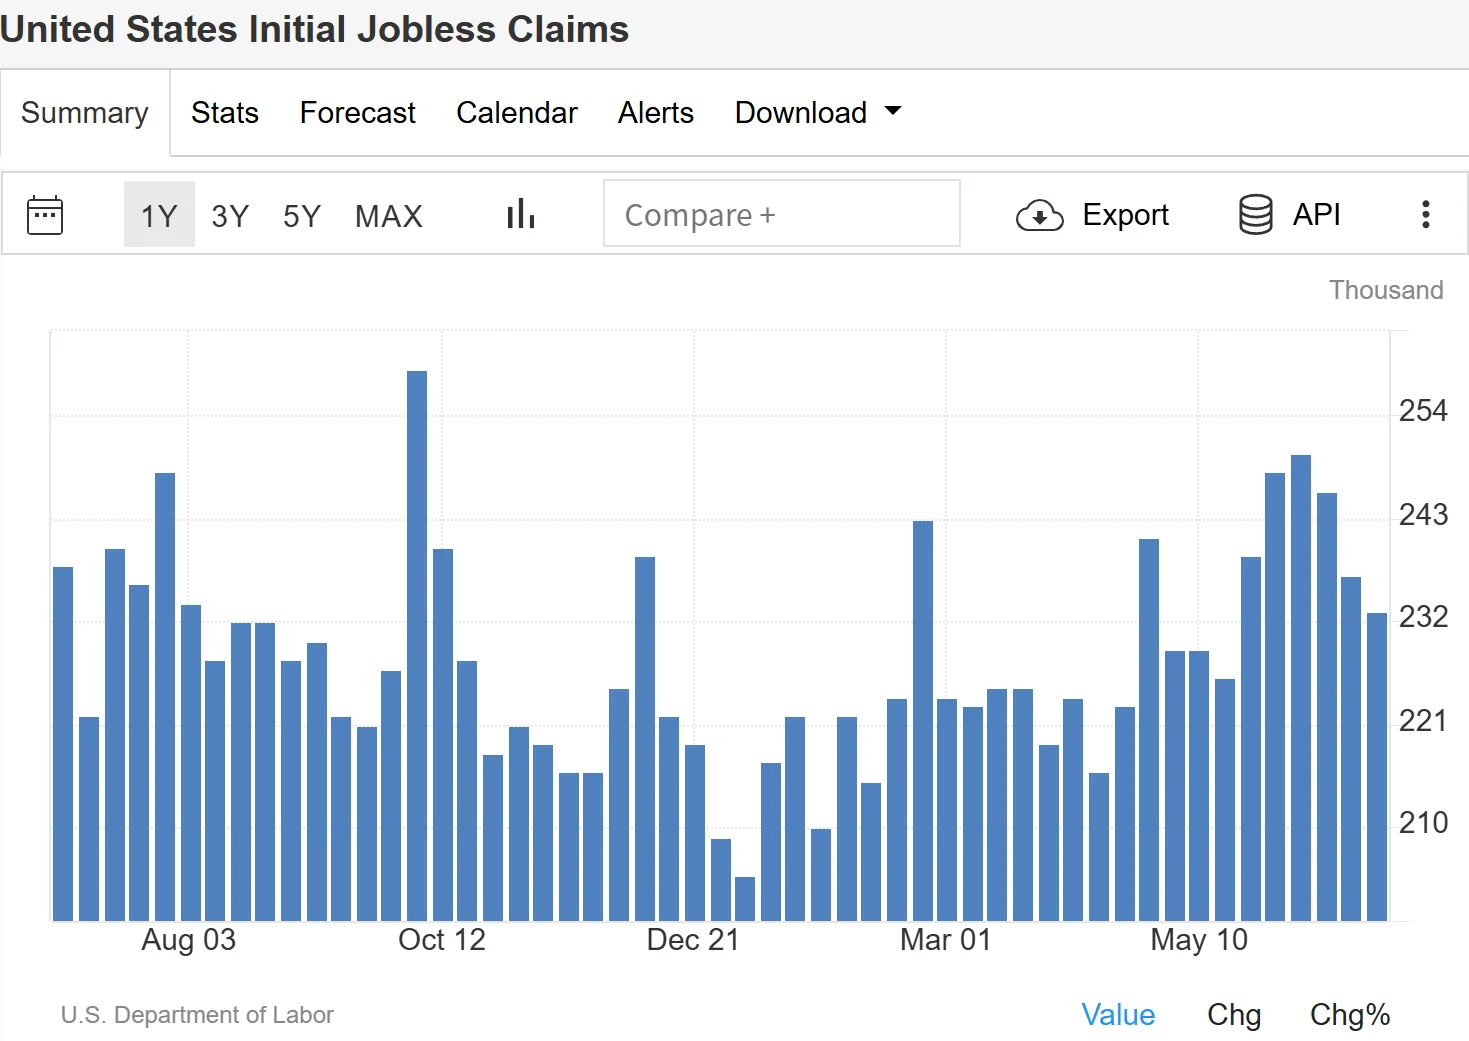Viewport: 1469px width, 1041px height.
Task: Show chart as Chg
Action: [1234, 1015]
